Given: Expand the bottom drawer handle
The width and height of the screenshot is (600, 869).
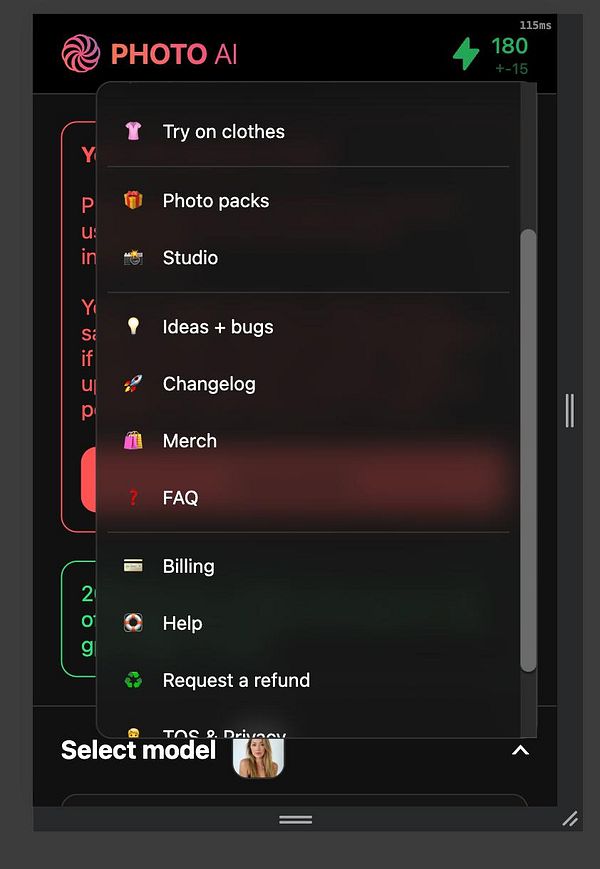Looking at the screenshot, I should click(295, 819).
